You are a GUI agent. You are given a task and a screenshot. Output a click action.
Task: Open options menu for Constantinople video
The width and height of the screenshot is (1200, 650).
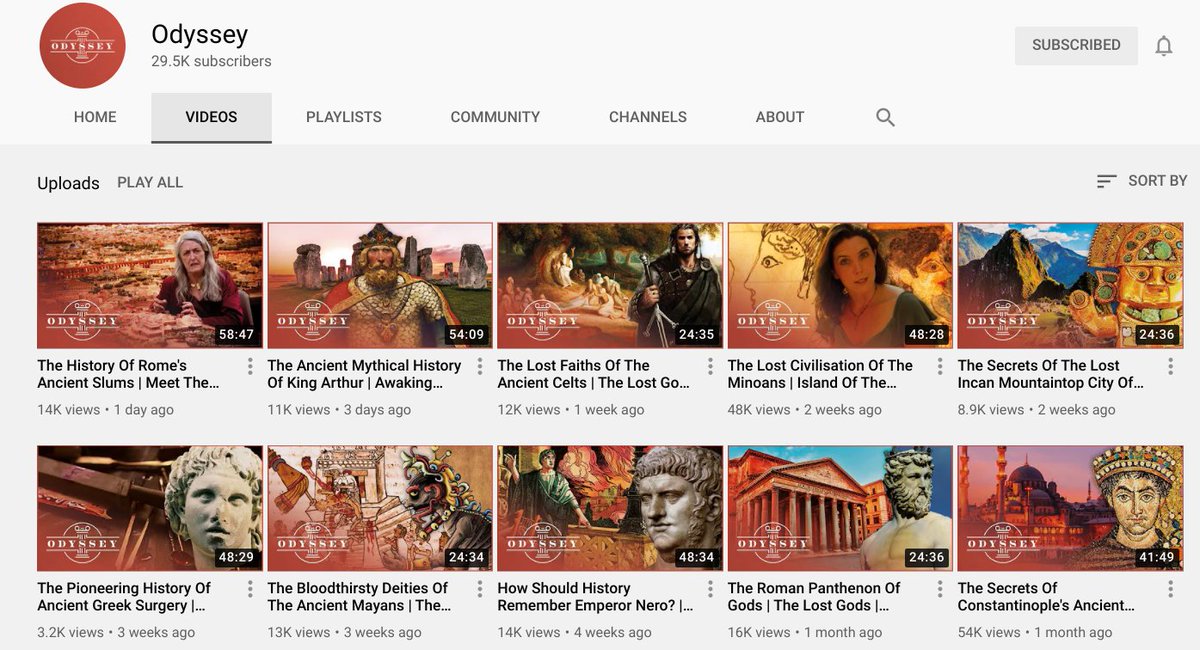[x=1170, y=589]
